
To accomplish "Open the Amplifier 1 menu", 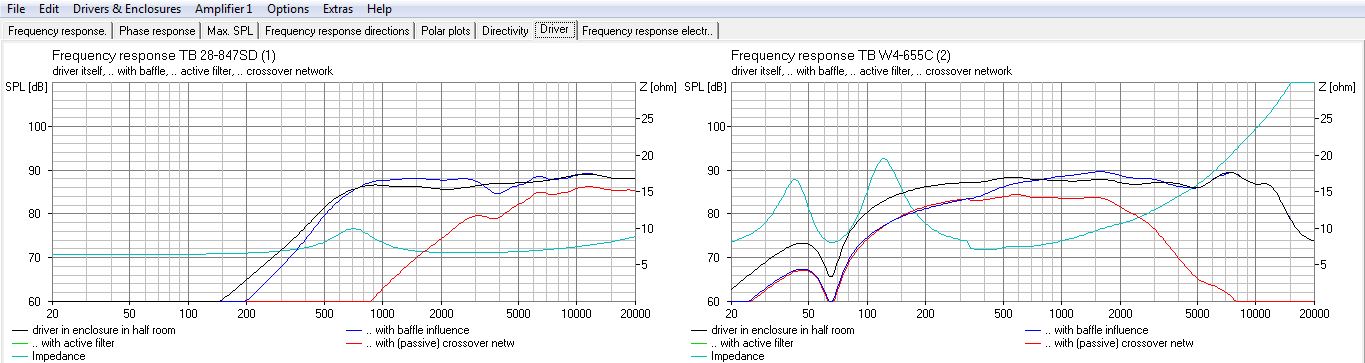I will 223,9.
